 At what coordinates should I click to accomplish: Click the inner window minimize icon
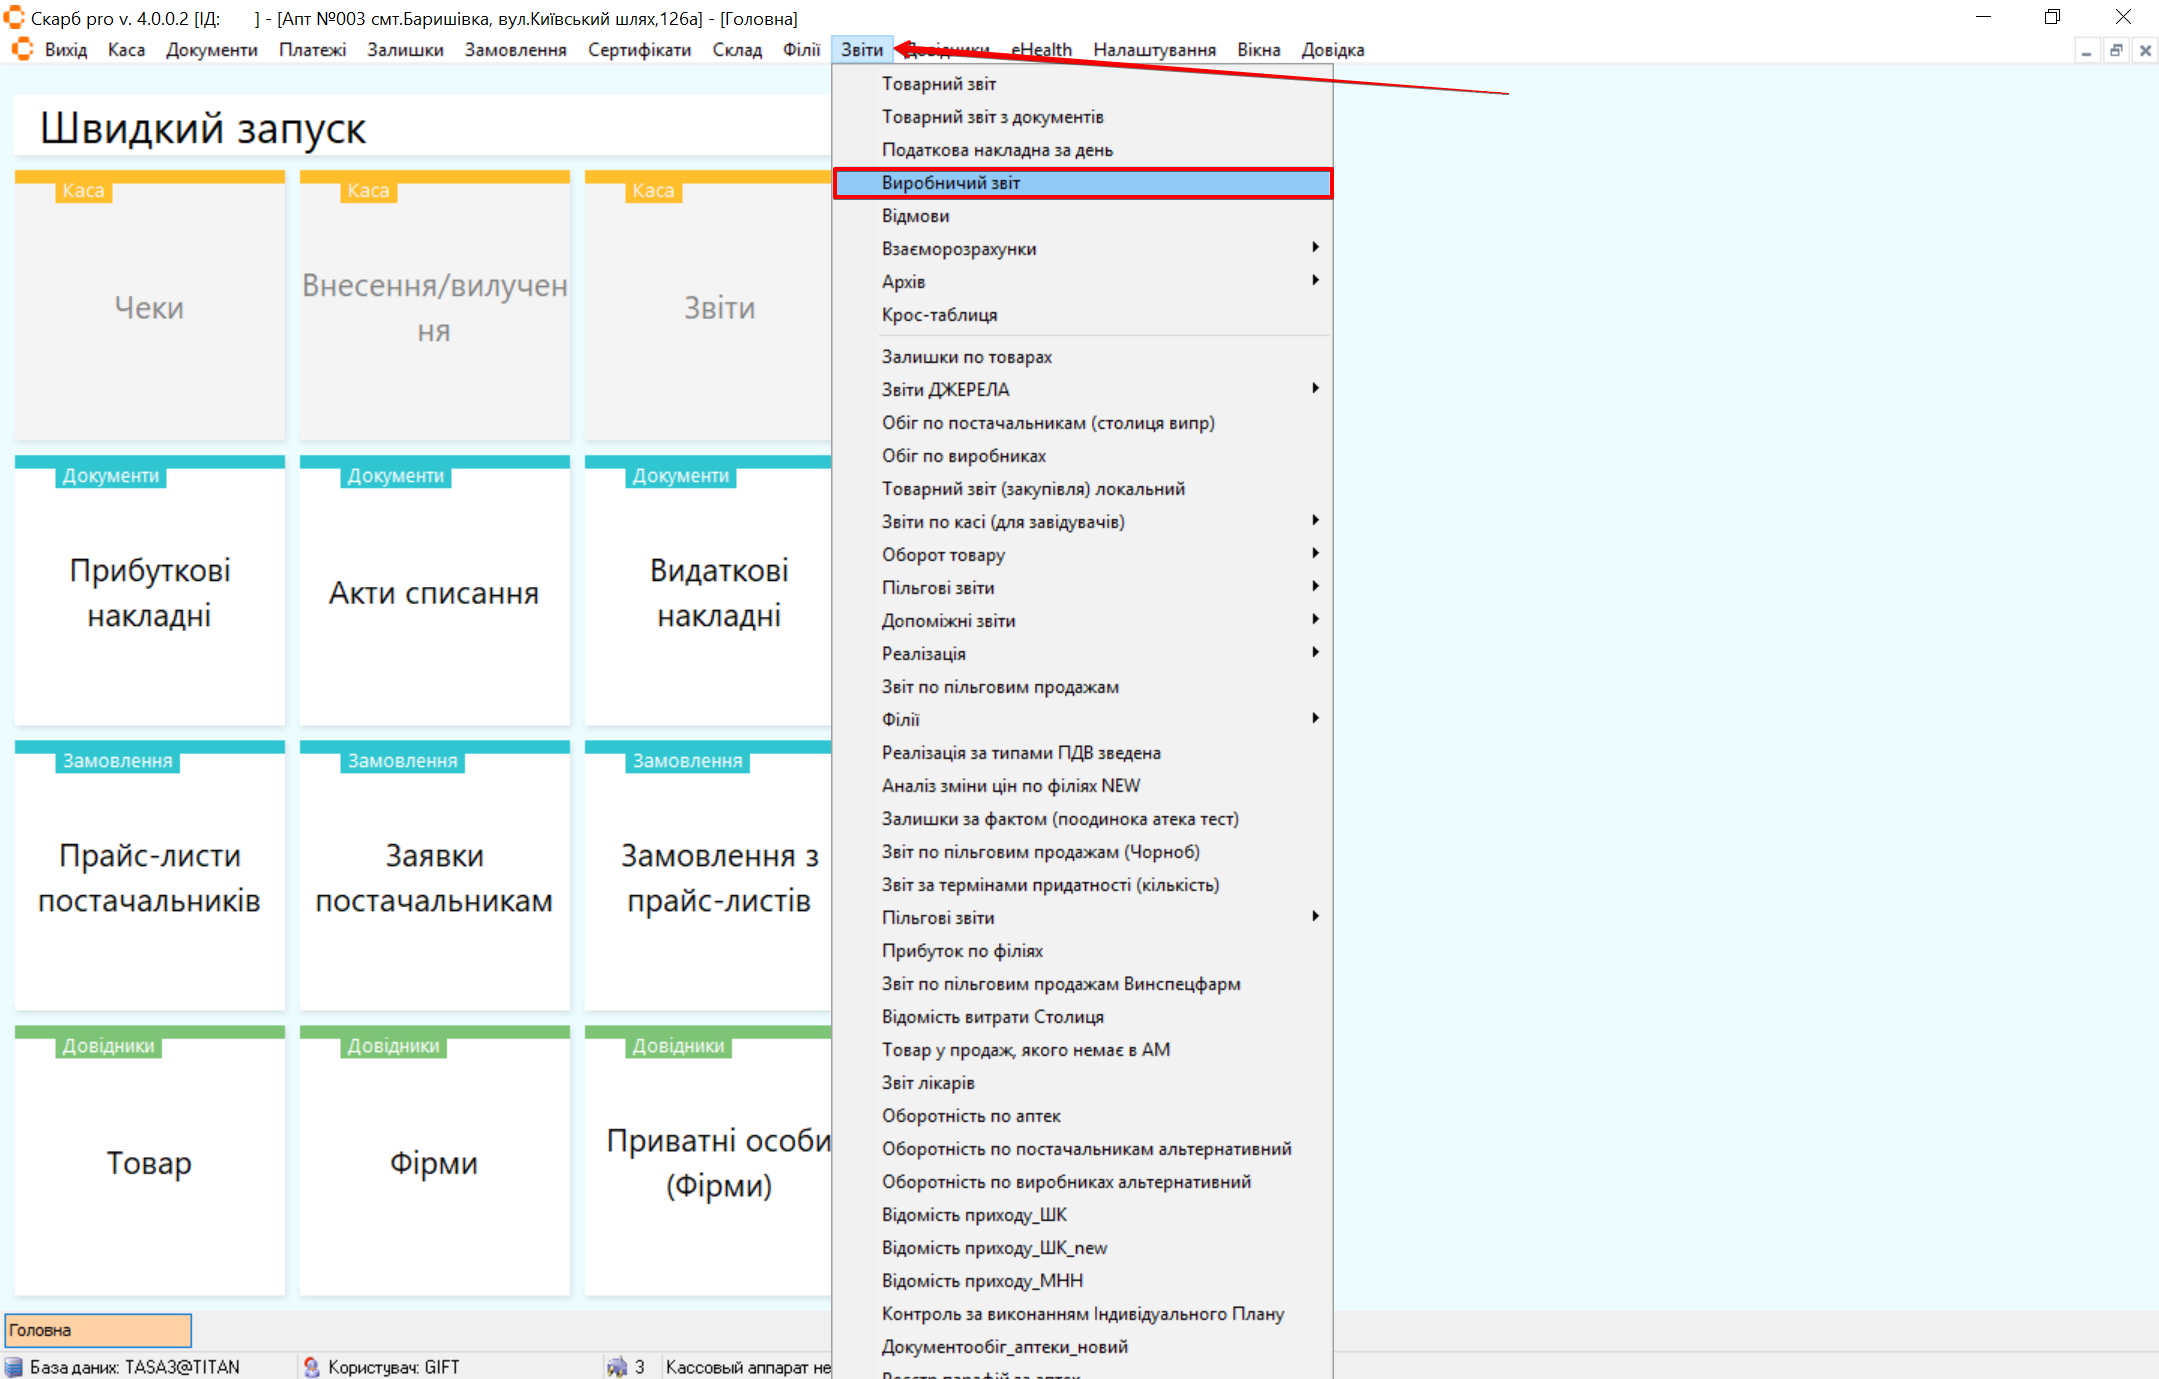coord(2086,50)
